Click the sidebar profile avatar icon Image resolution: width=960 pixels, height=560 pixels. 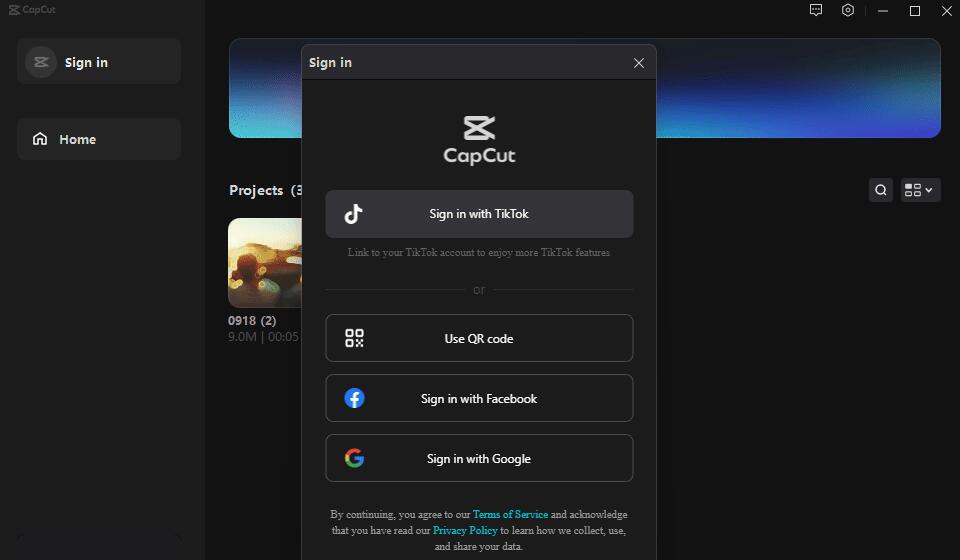click(41, 62)
